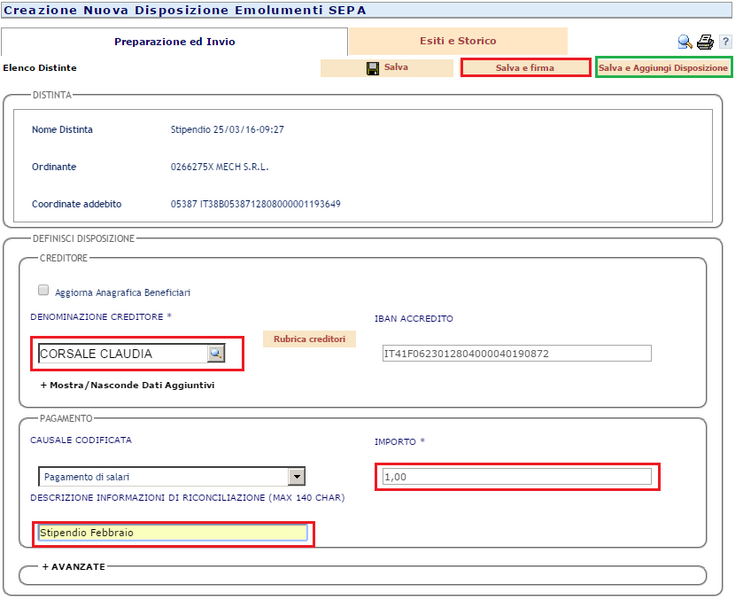743x600 pixels.
Task: Go to the Elenco Distinte link
Action: pyautogui.click(x=40, y=68)
